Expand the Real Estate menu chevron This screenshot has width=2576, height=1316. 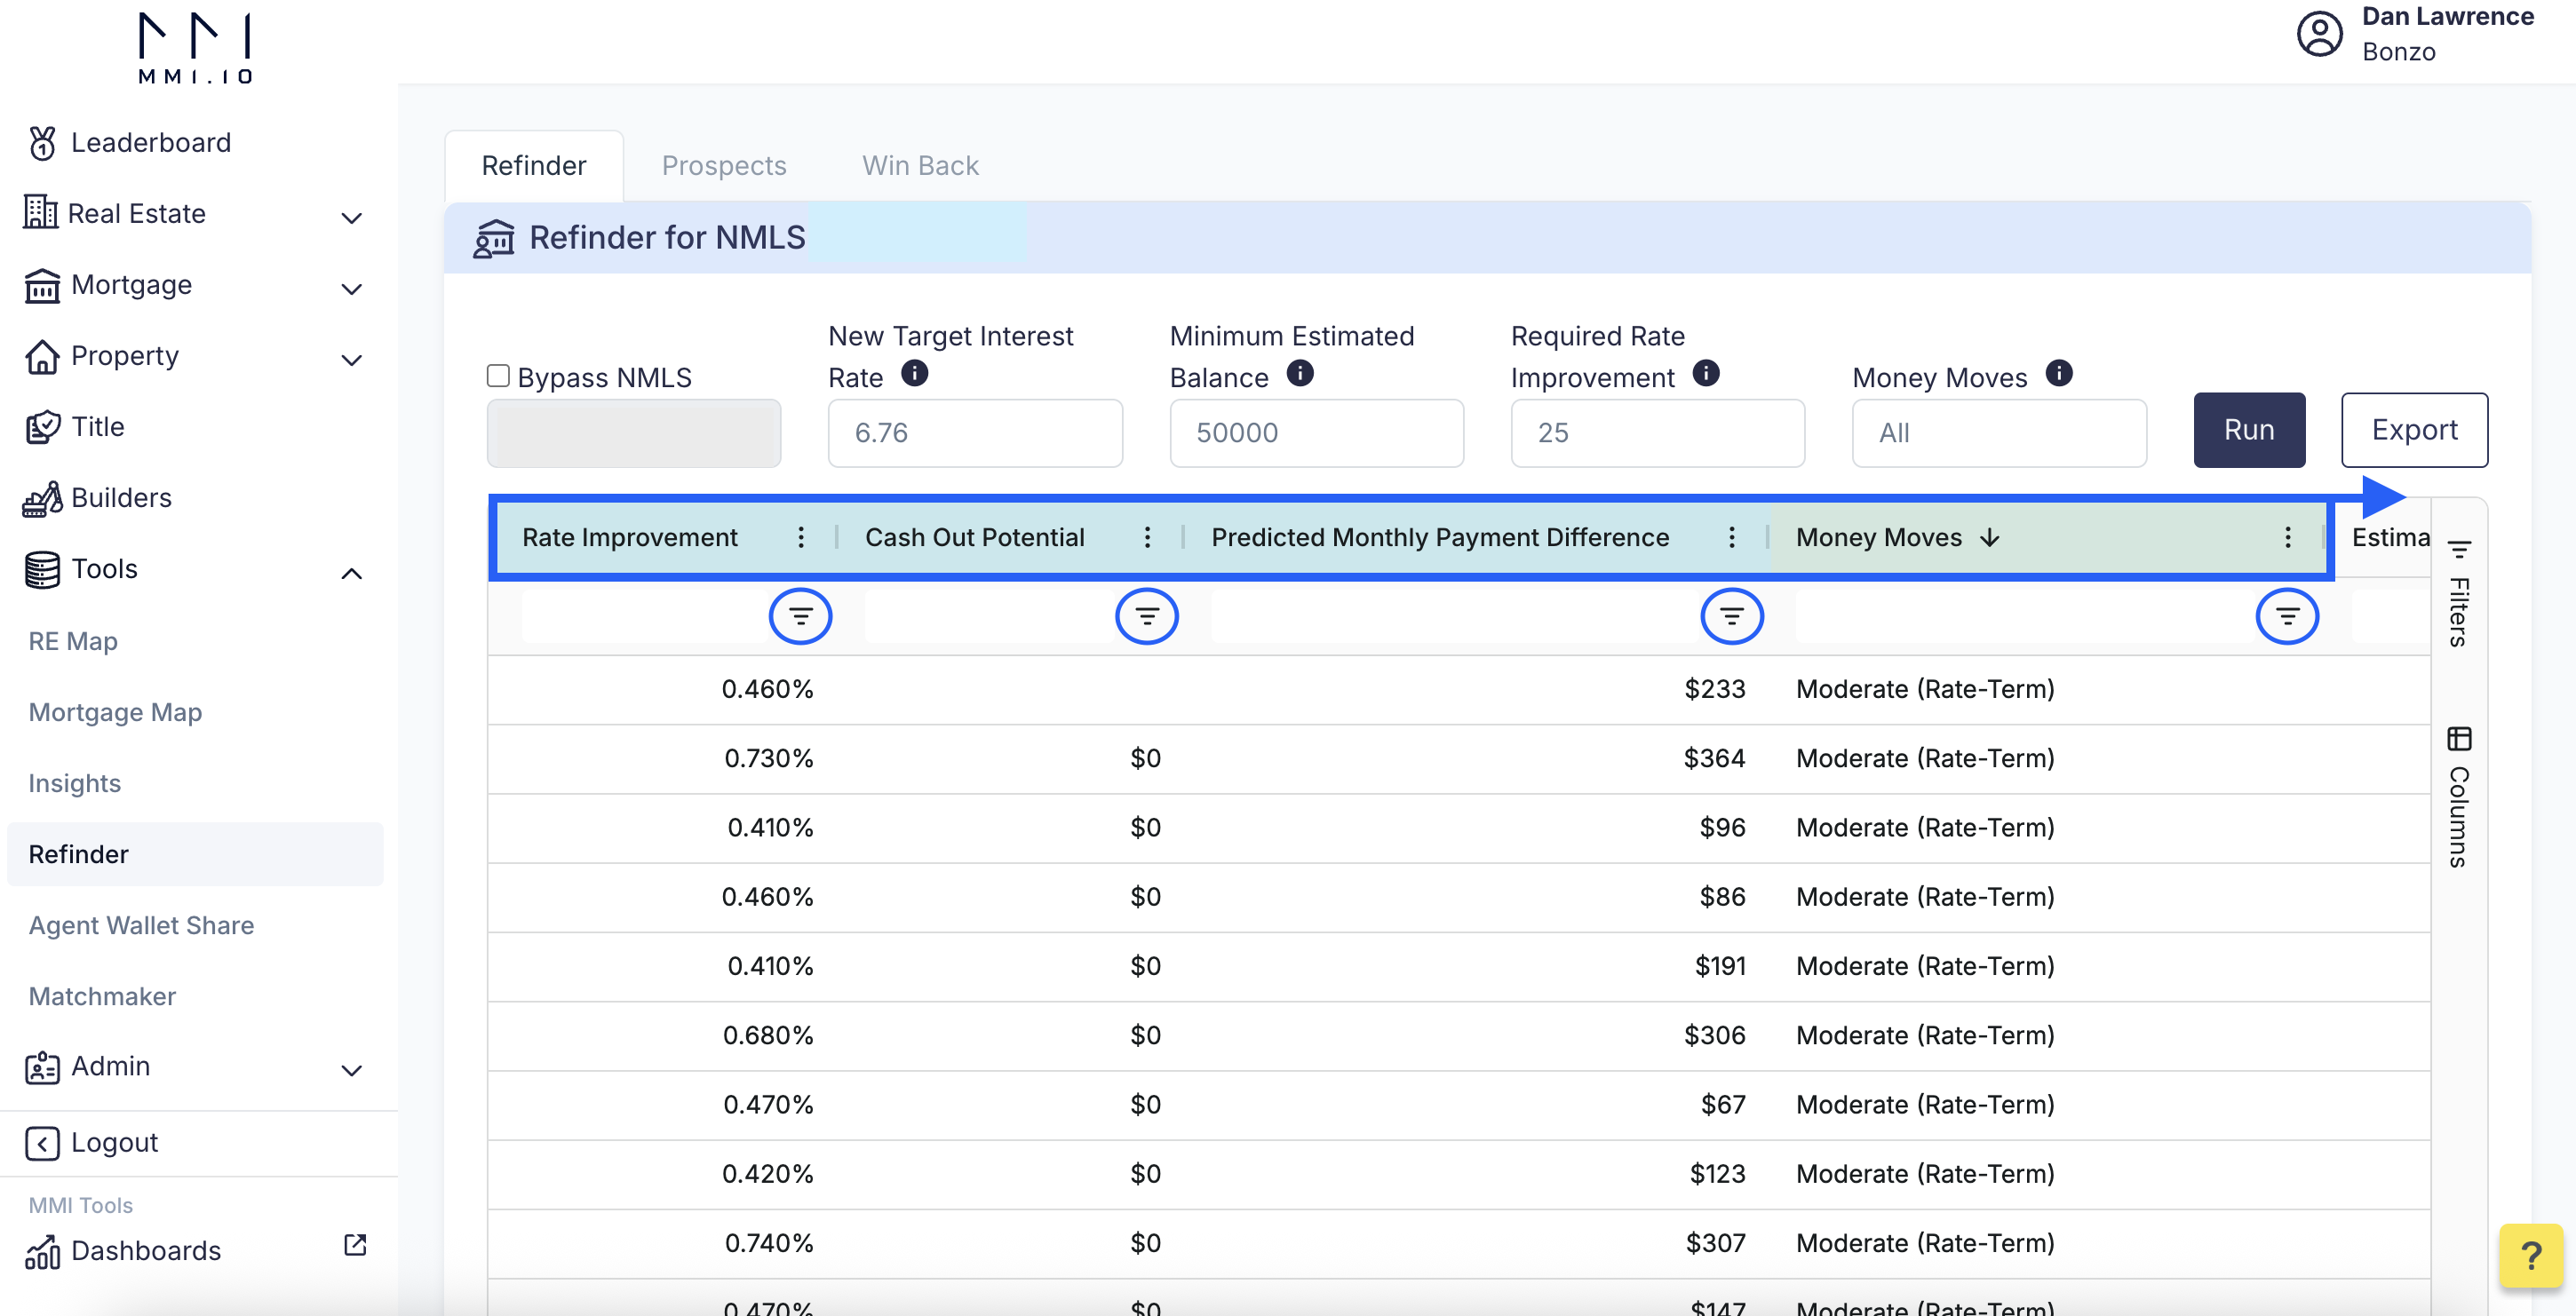tap(351, 217)
